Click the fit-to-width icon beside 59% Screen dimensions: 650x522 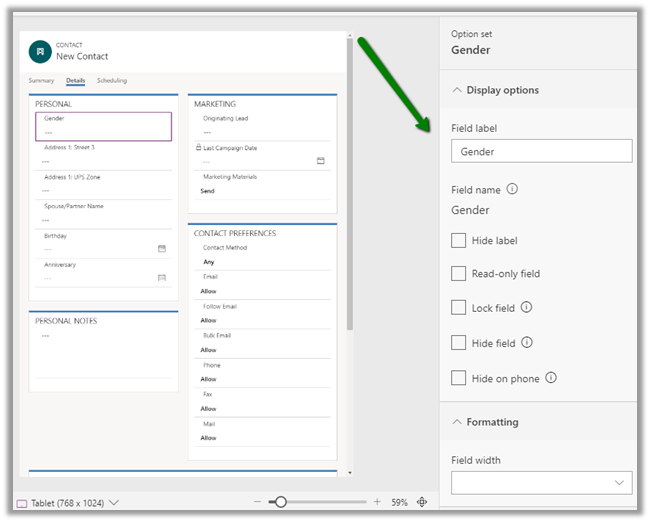422,502
